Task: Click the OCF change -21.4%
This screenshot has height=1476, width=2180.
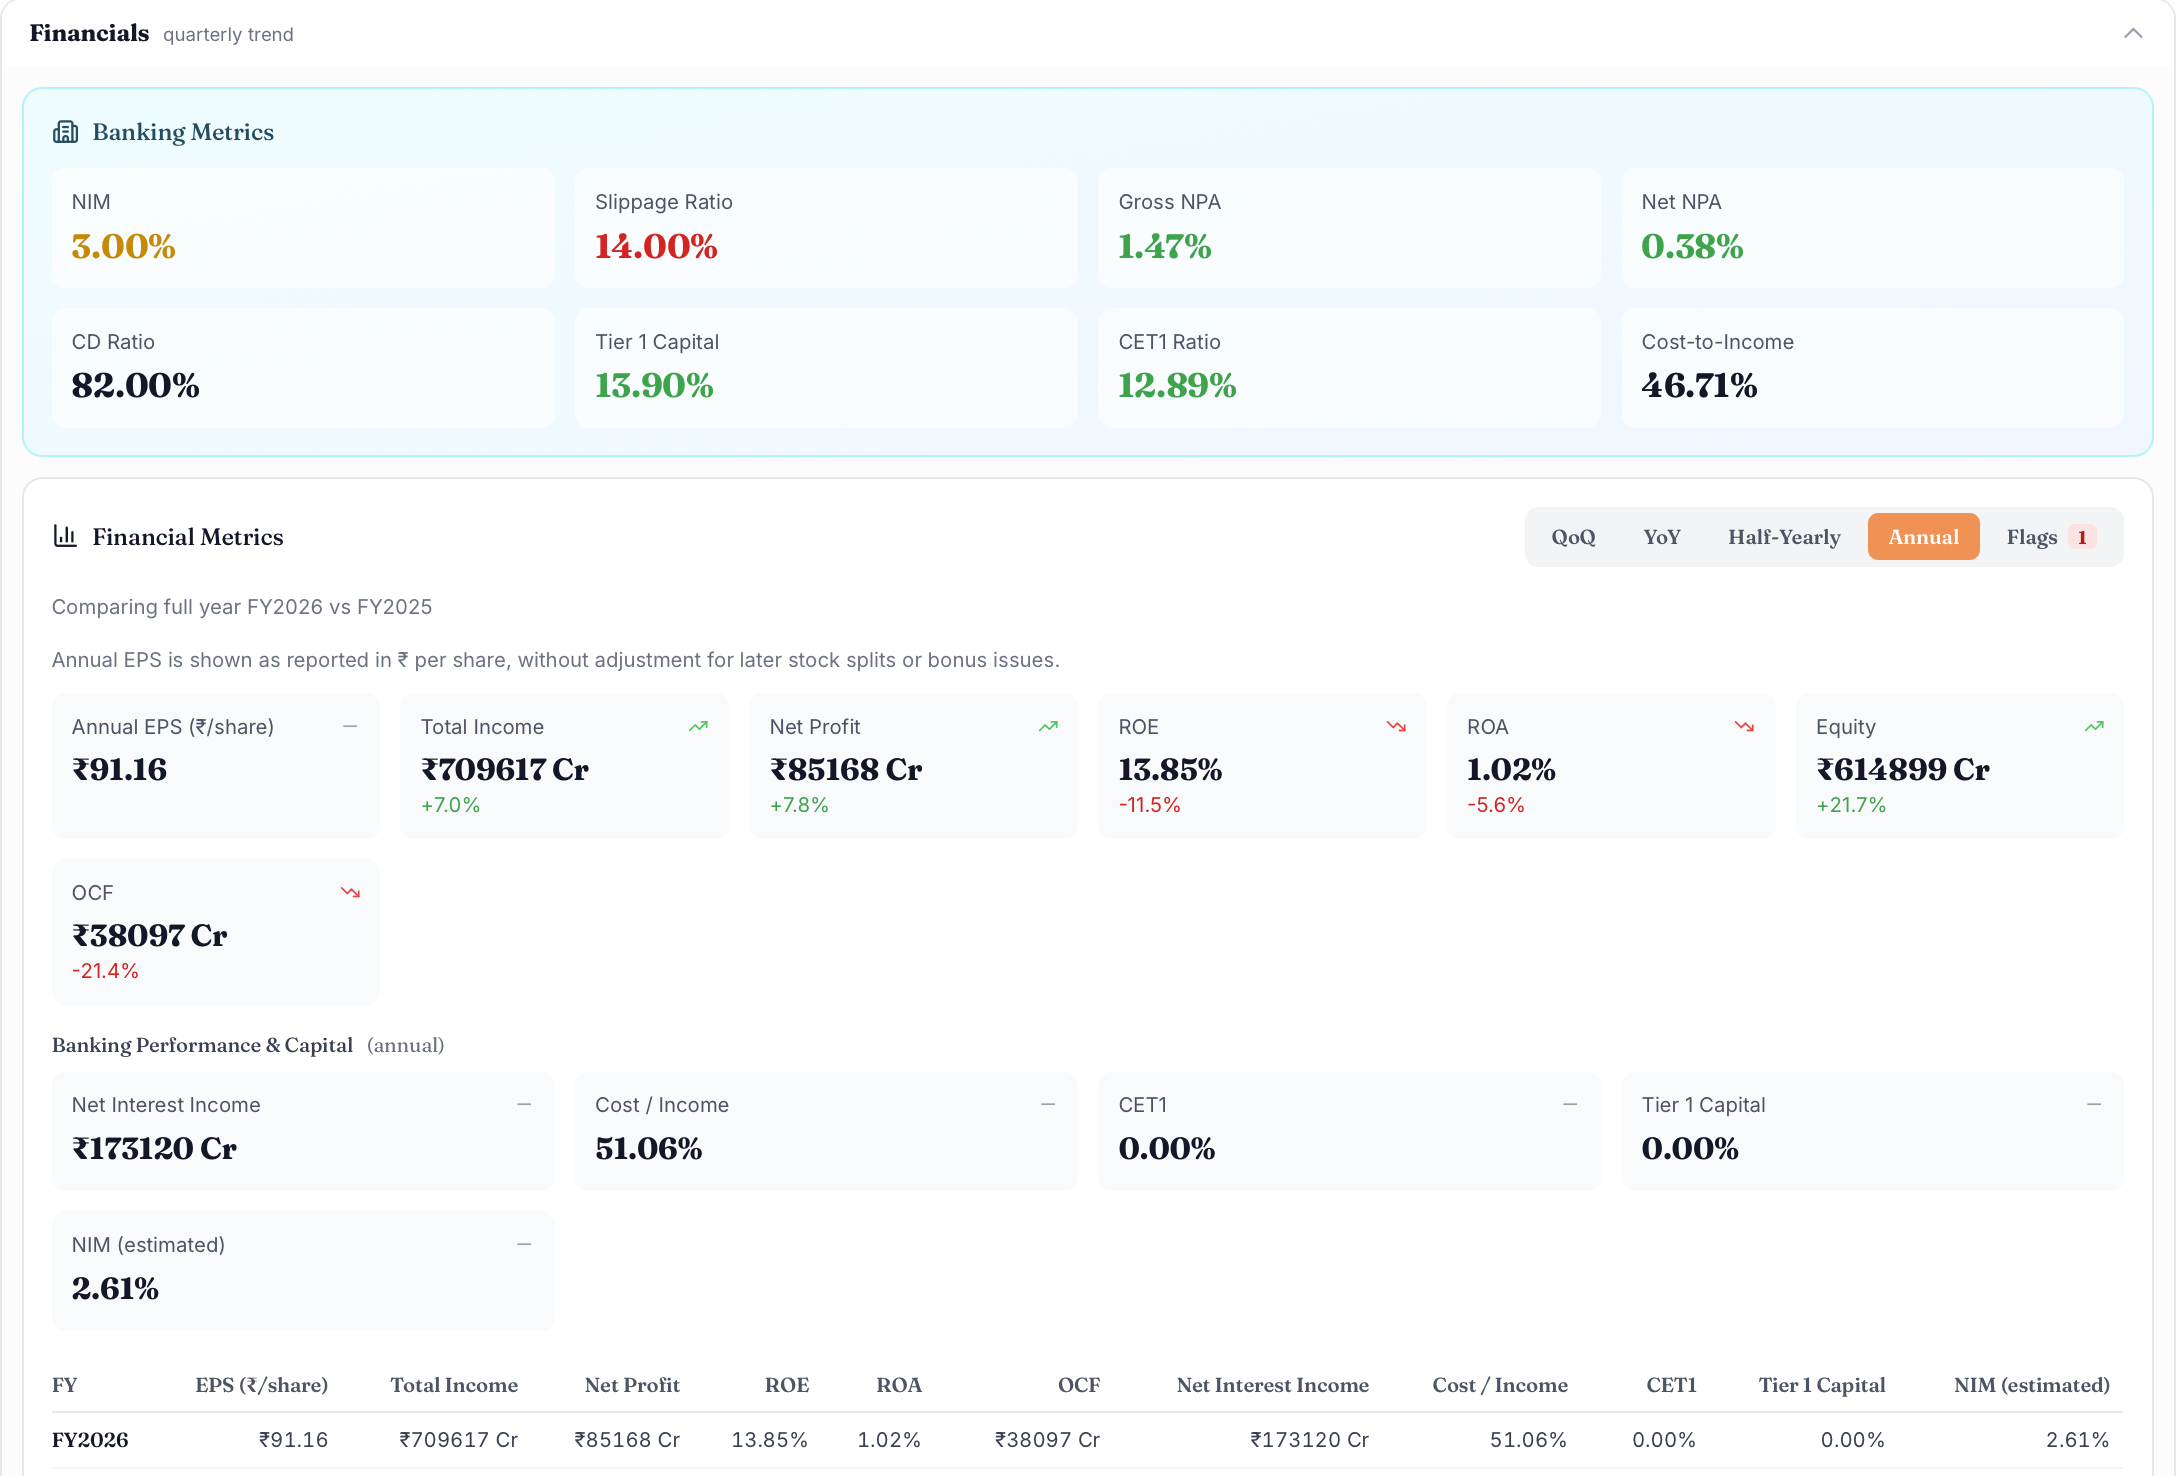Action: click(105, 971)
